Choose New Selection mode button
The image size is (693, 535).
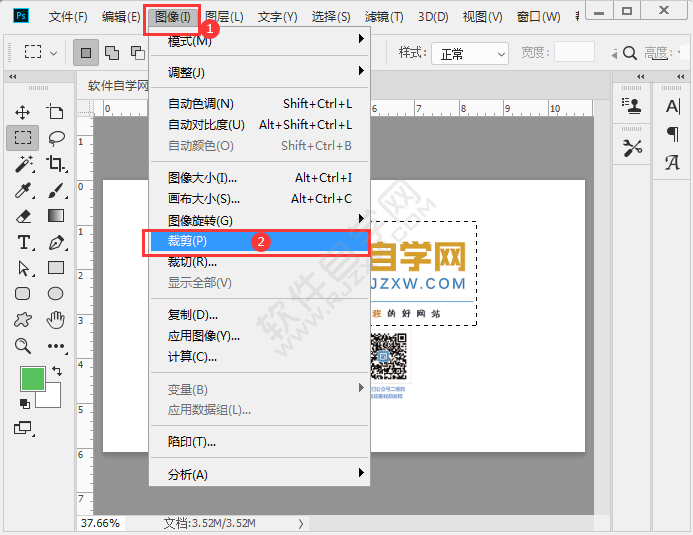coord(86,53)
